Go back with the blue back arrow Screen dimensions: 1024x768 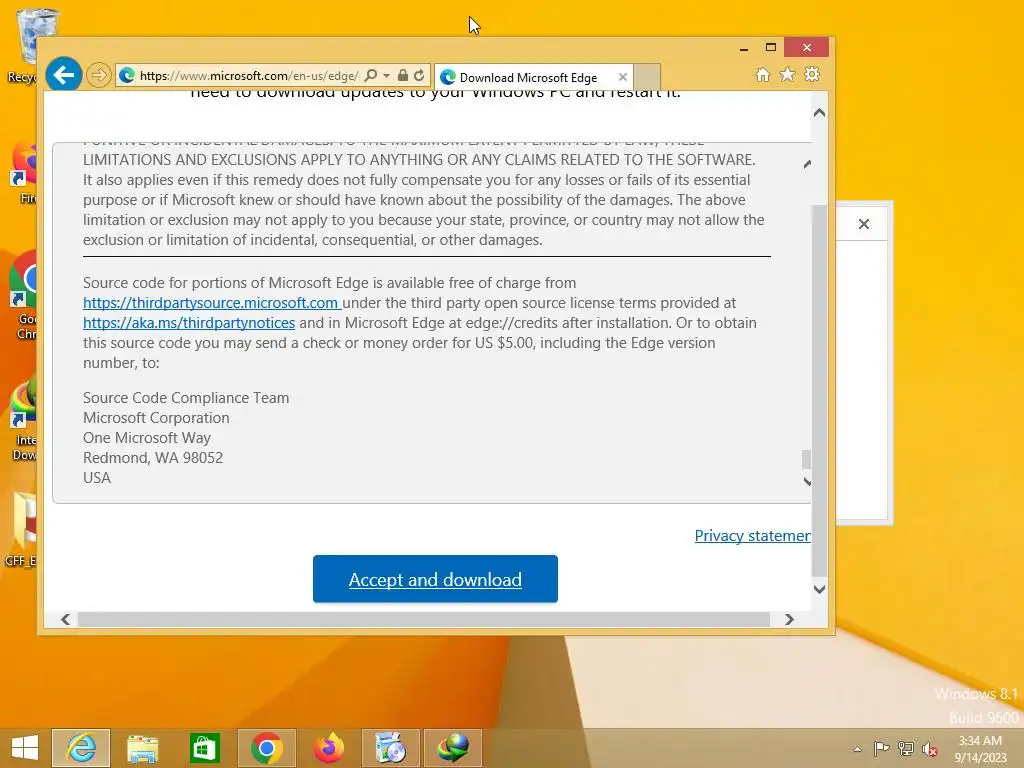click(64, 75)
